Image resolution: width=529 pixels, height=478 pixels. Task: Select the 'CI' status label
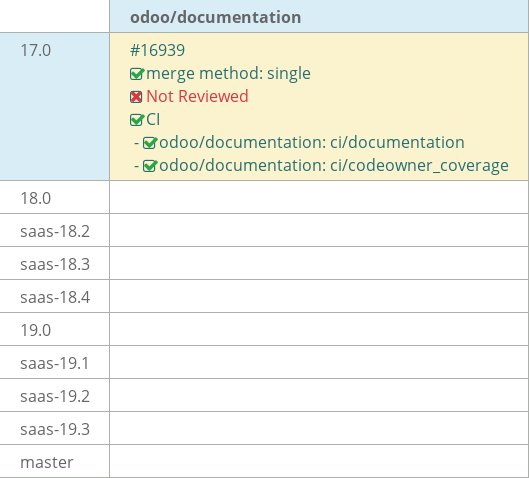pyautogui.click(x=153, y=119)
